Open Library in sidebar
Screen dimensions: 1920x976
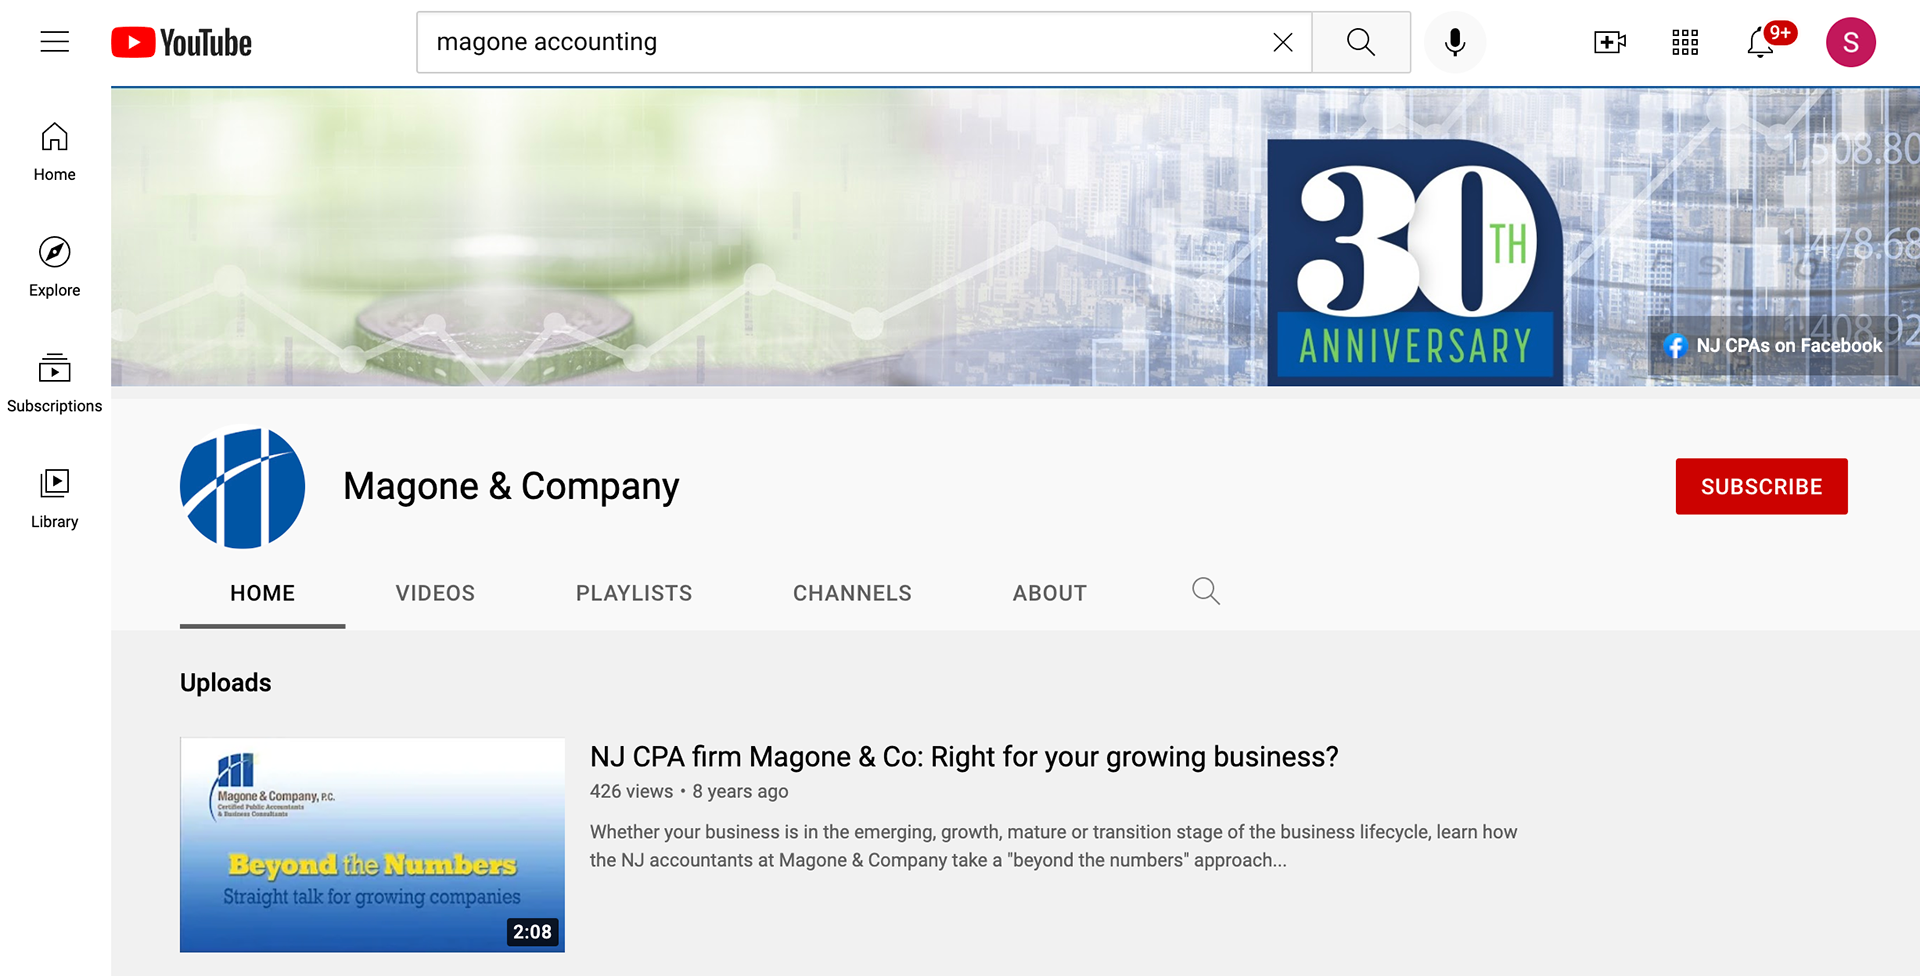coord(55,500)
